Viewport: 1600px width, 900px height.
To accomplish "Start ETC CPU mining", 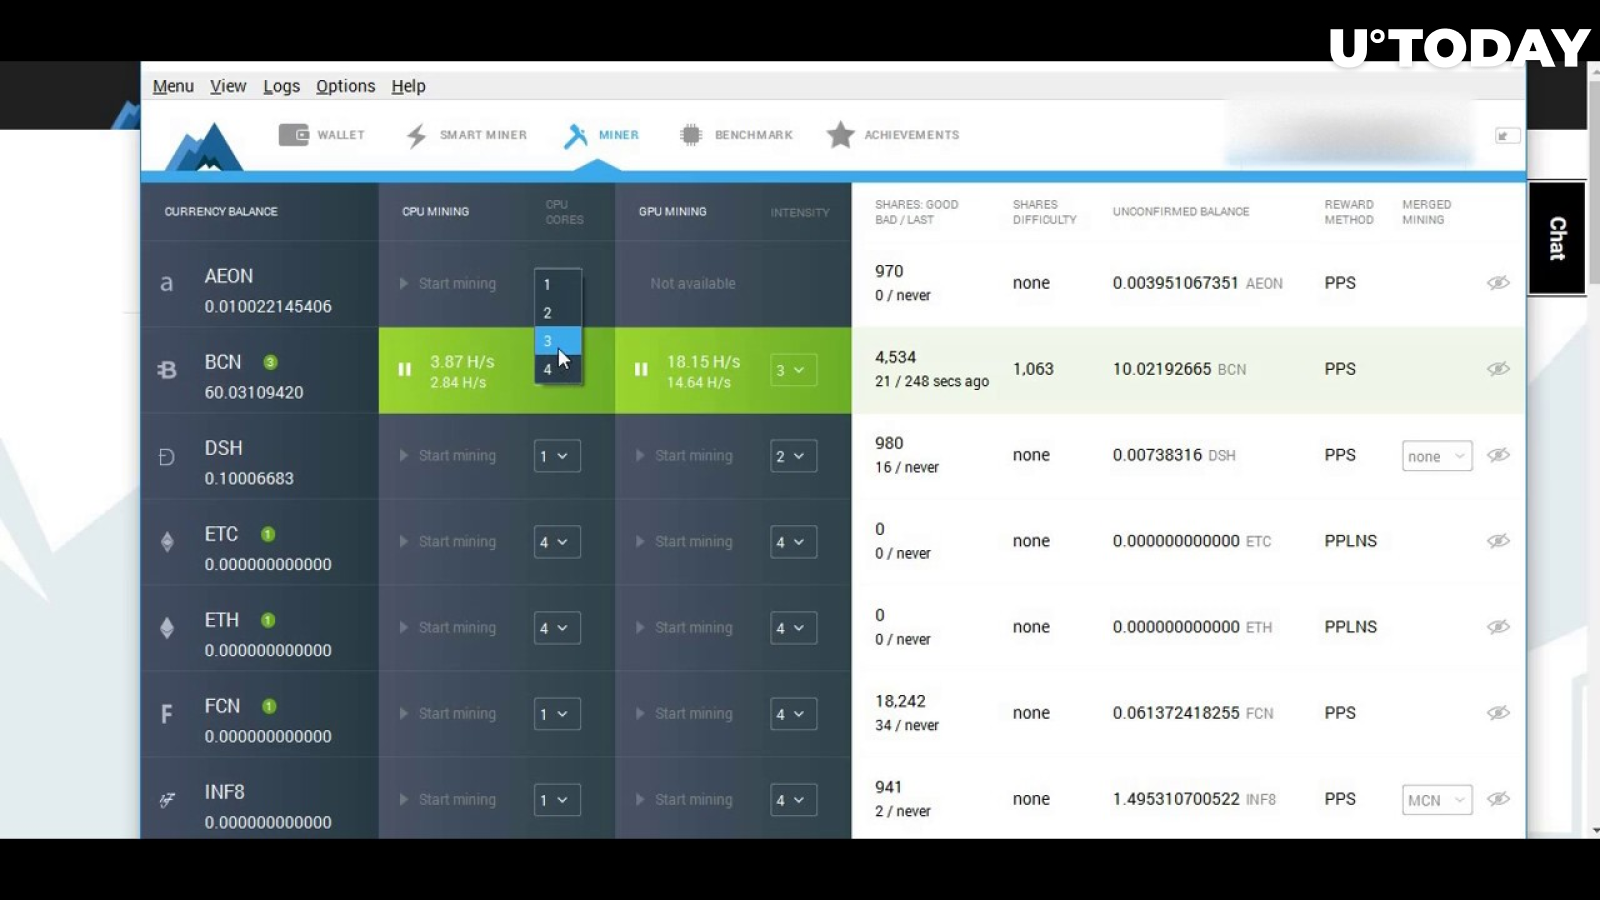I will point(447,542).
